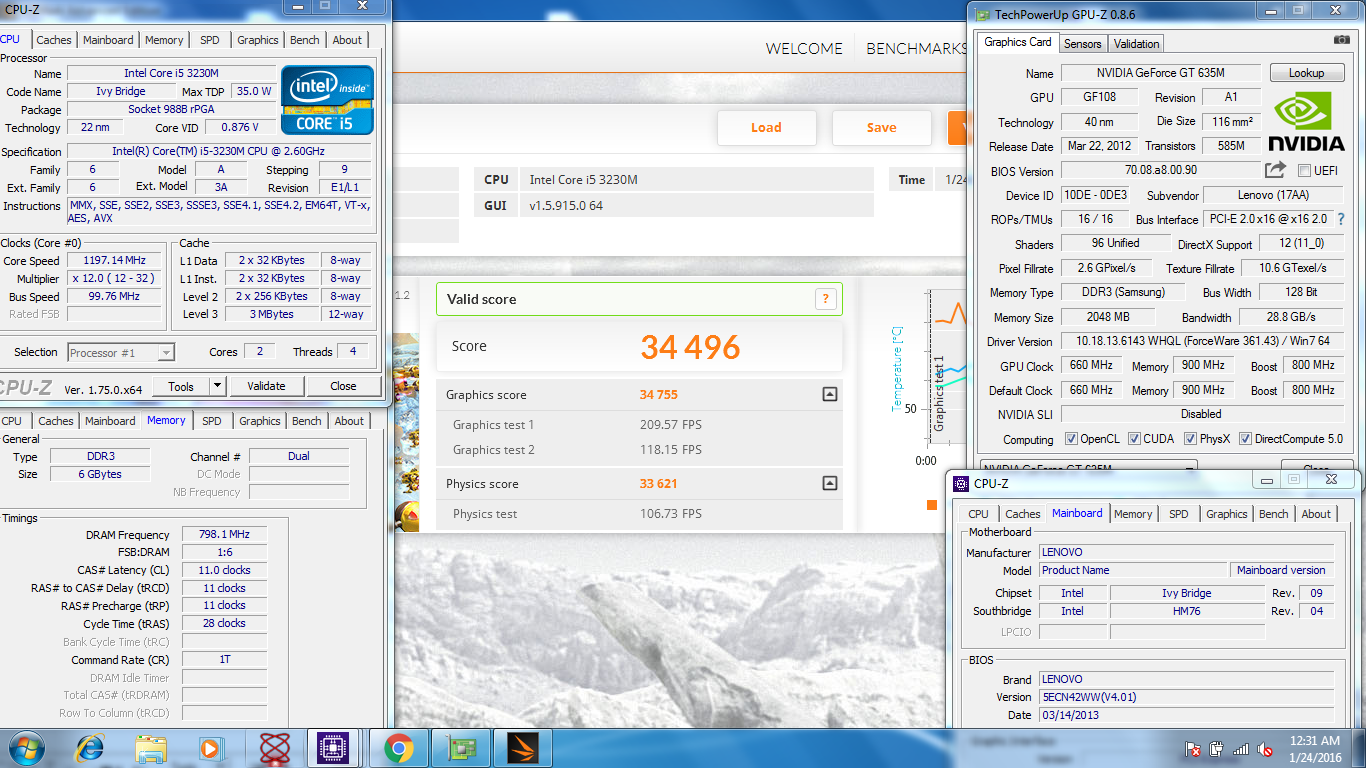
Task: Click the Southbridge value HM76
Action: pos(1187,611)
